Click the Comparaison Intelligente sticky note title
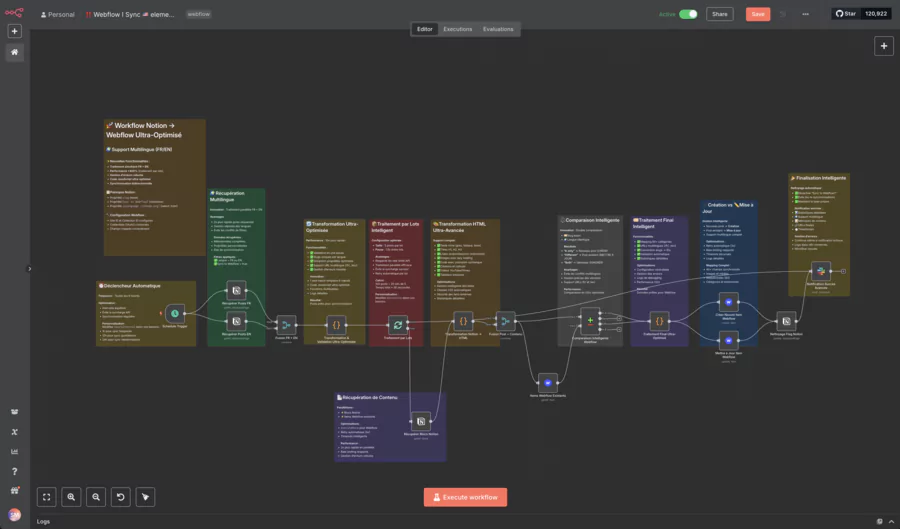The width and height of the screenshot is (900, 529). click(x=590, y=220)
